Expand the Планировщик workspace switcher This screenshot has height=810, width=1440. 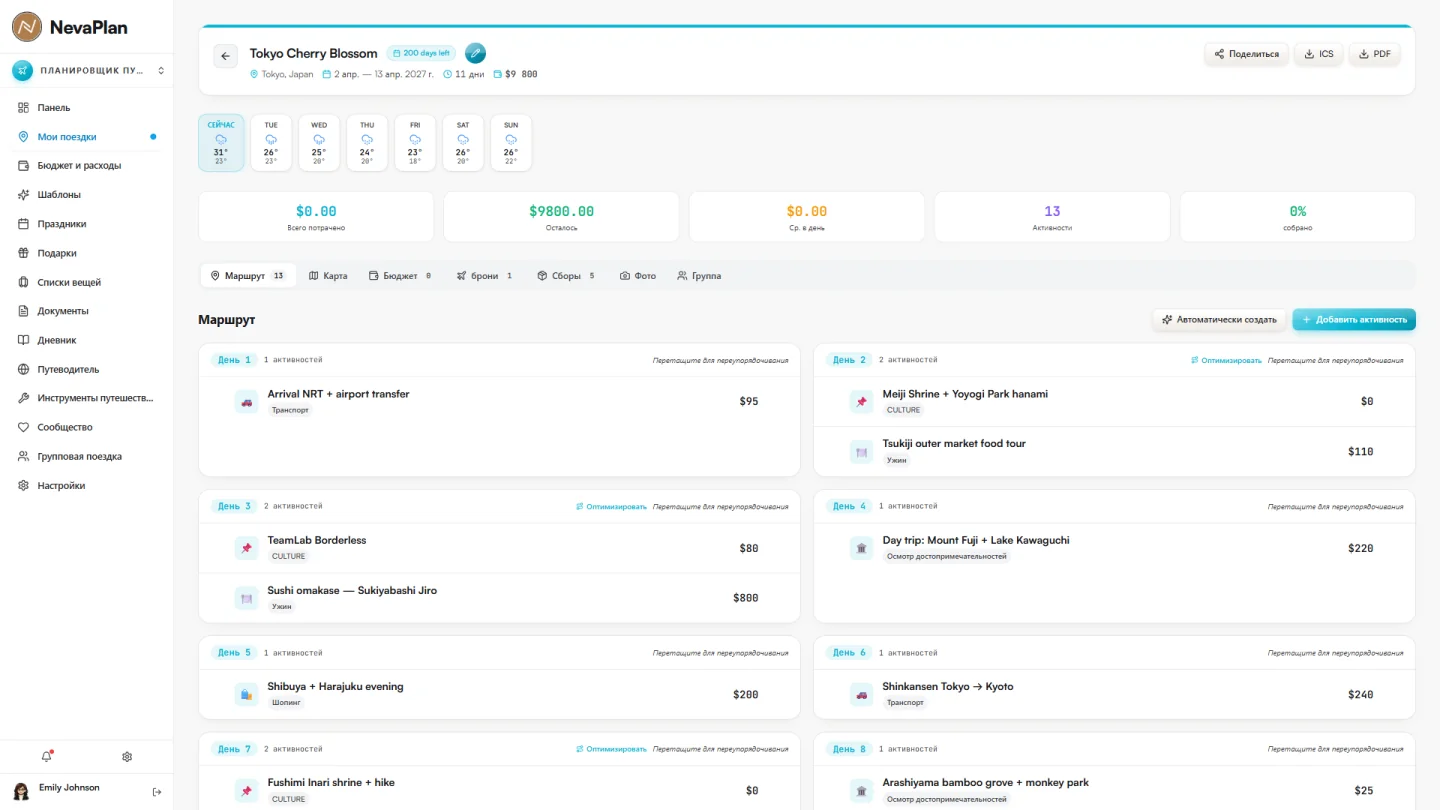point(87,71)
